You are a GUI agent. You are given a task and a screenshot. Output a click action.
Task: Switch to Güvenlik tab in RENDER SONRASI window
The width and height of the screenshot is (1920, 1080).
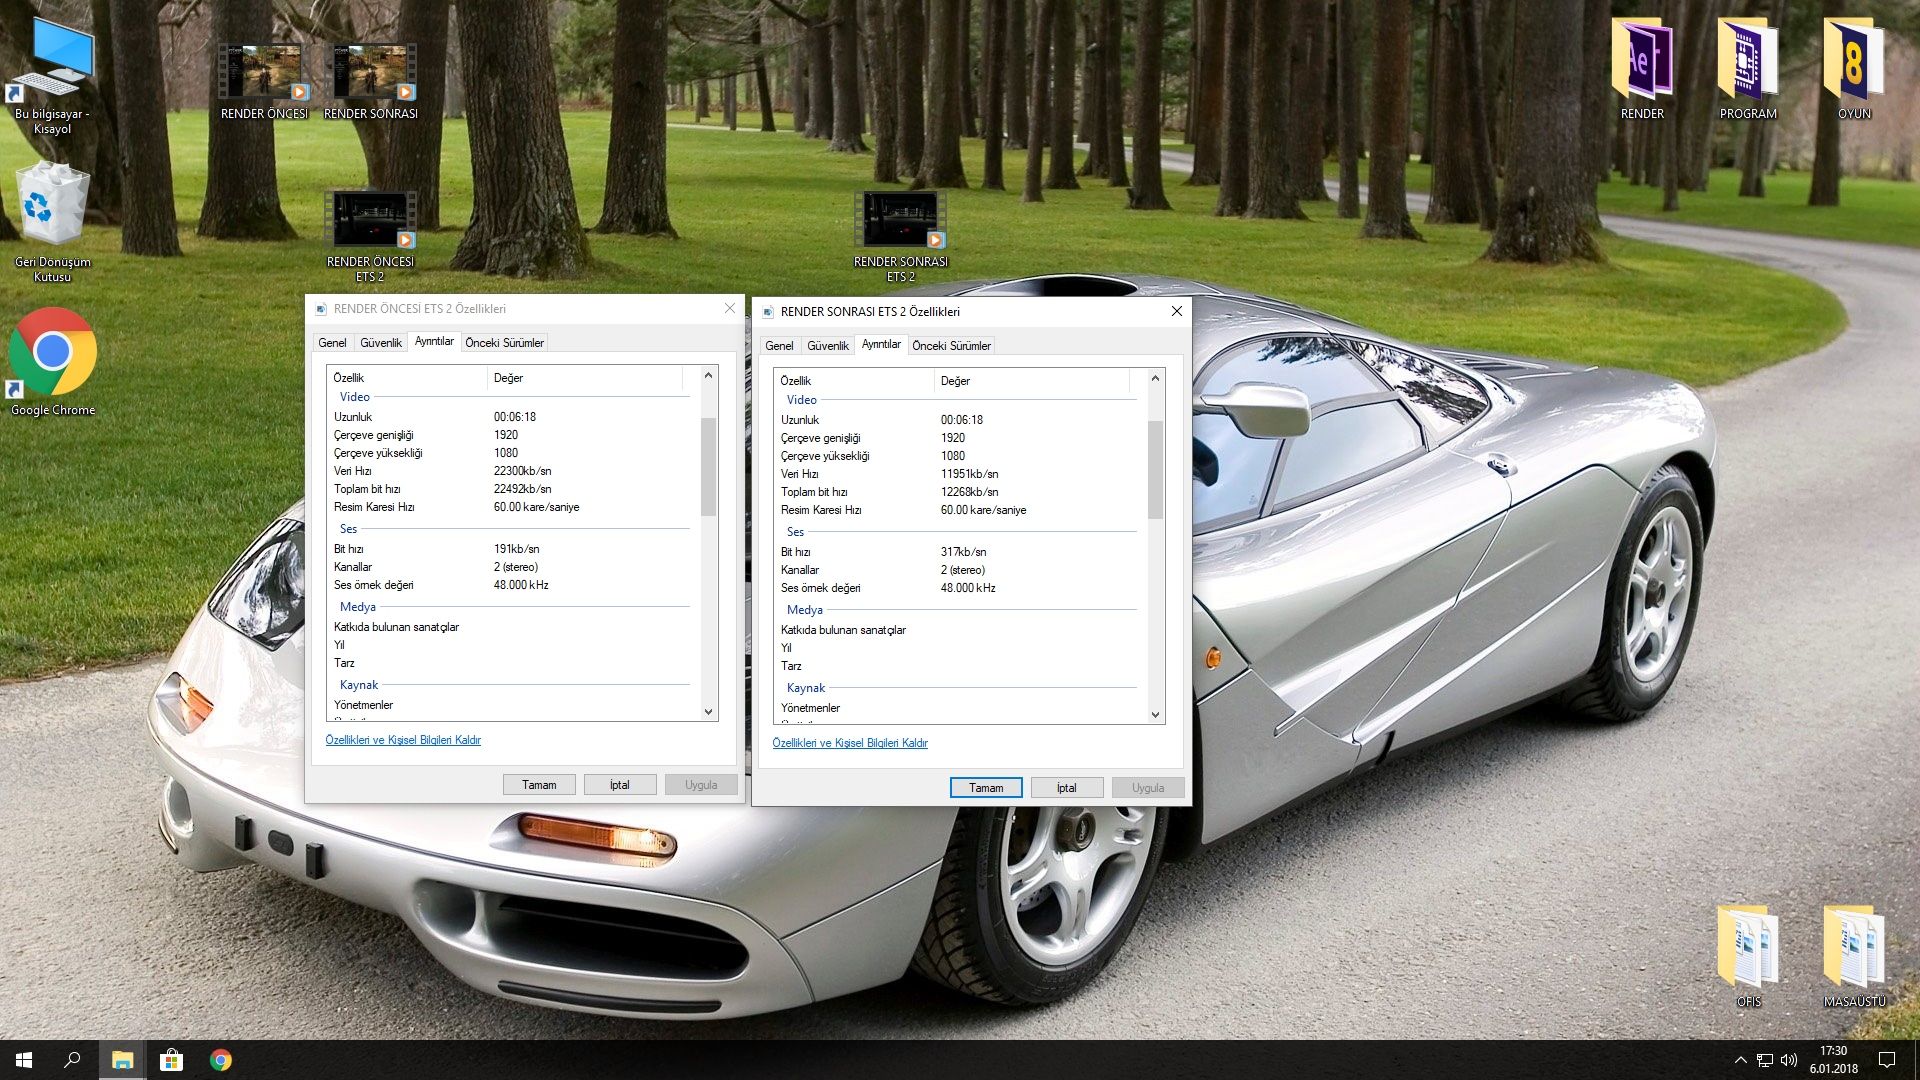tap(827, 346)
